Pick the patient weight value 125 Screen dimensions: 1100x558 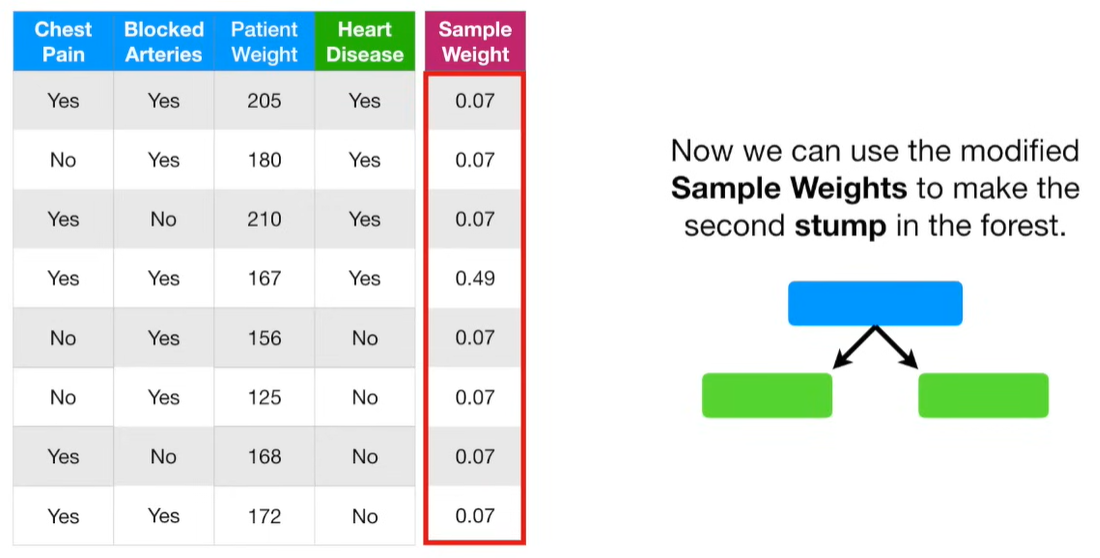[x=264, y=397]
